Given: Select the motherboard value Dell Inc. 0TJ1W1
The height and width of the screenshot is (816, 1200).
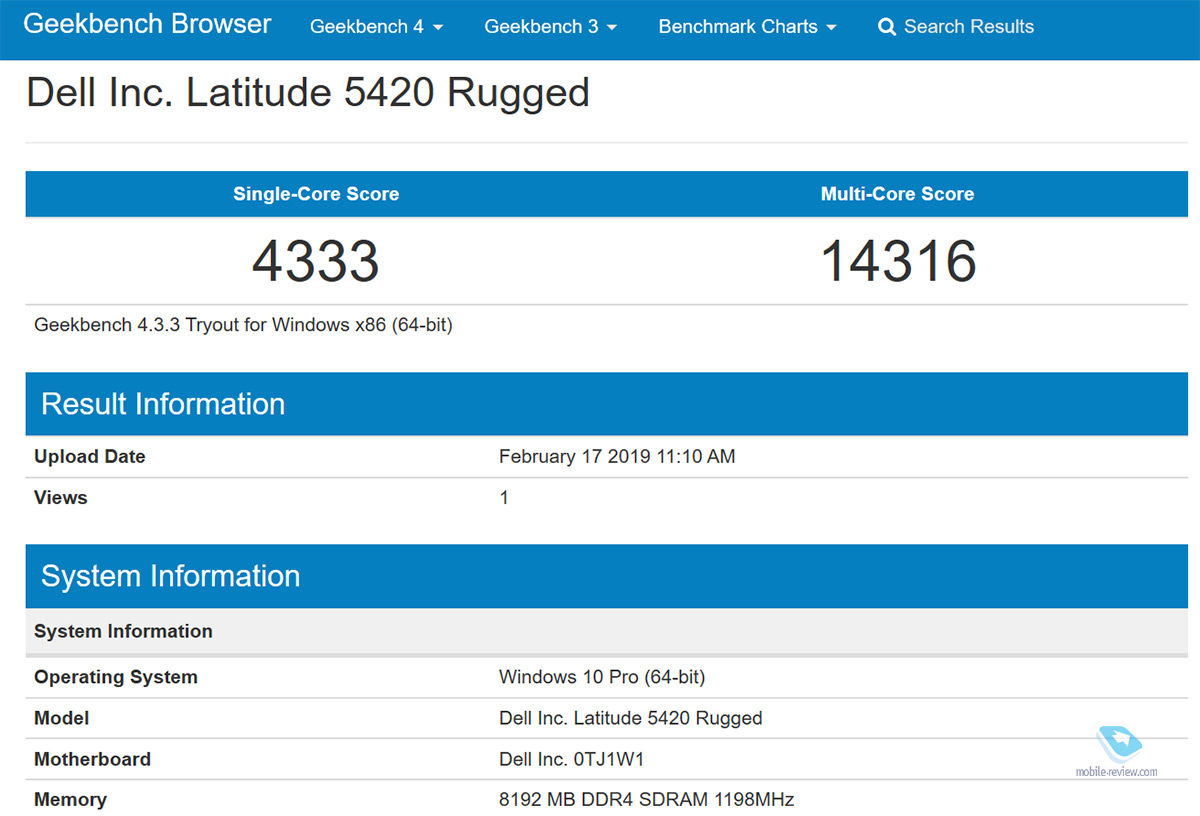Looking at the screenshot, I should point(572,759).
